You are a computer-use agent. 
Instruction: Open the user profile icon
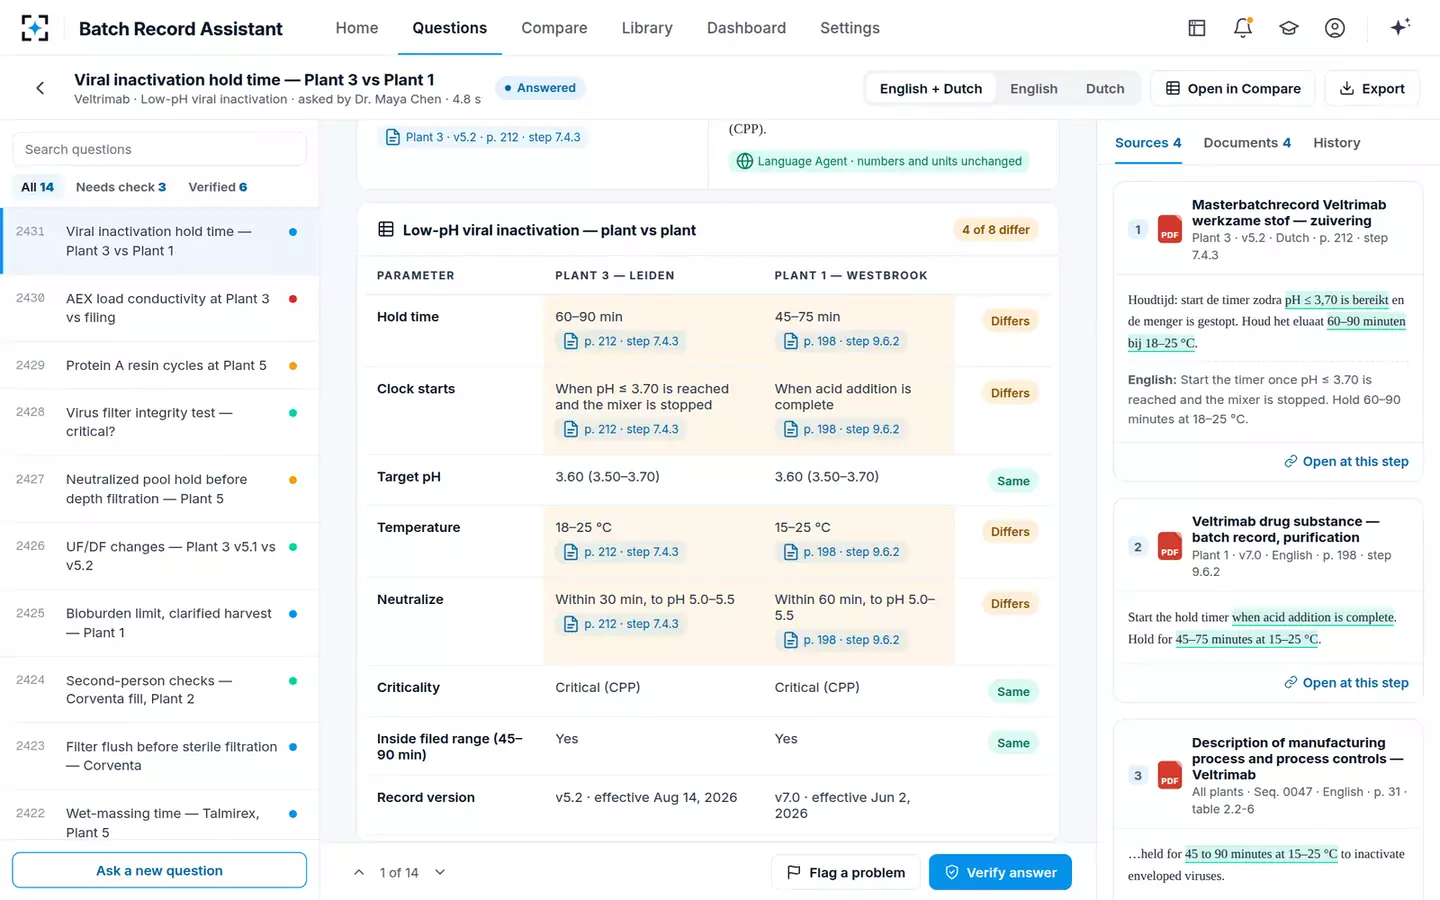pyautogui.click(x=1335, y=28)
